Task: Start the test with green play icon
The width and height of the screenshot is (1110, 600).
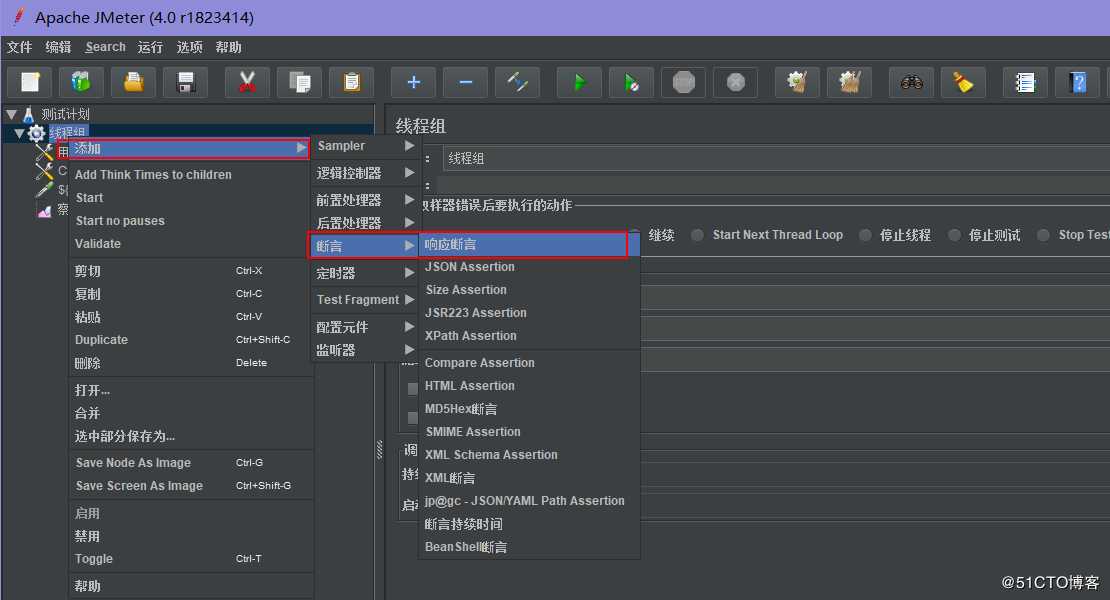Action: [x=579, y=83]
